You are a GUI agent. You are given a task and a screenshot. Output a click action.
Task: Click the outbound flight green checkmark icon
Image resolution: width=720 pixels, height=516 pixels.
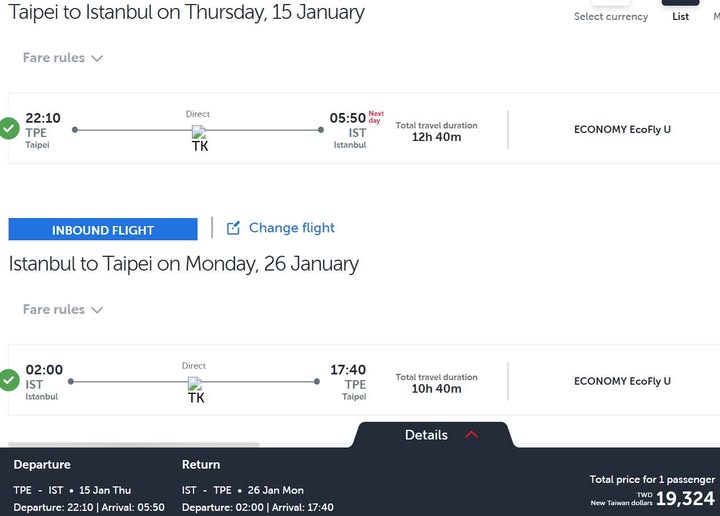click(9, 128)
